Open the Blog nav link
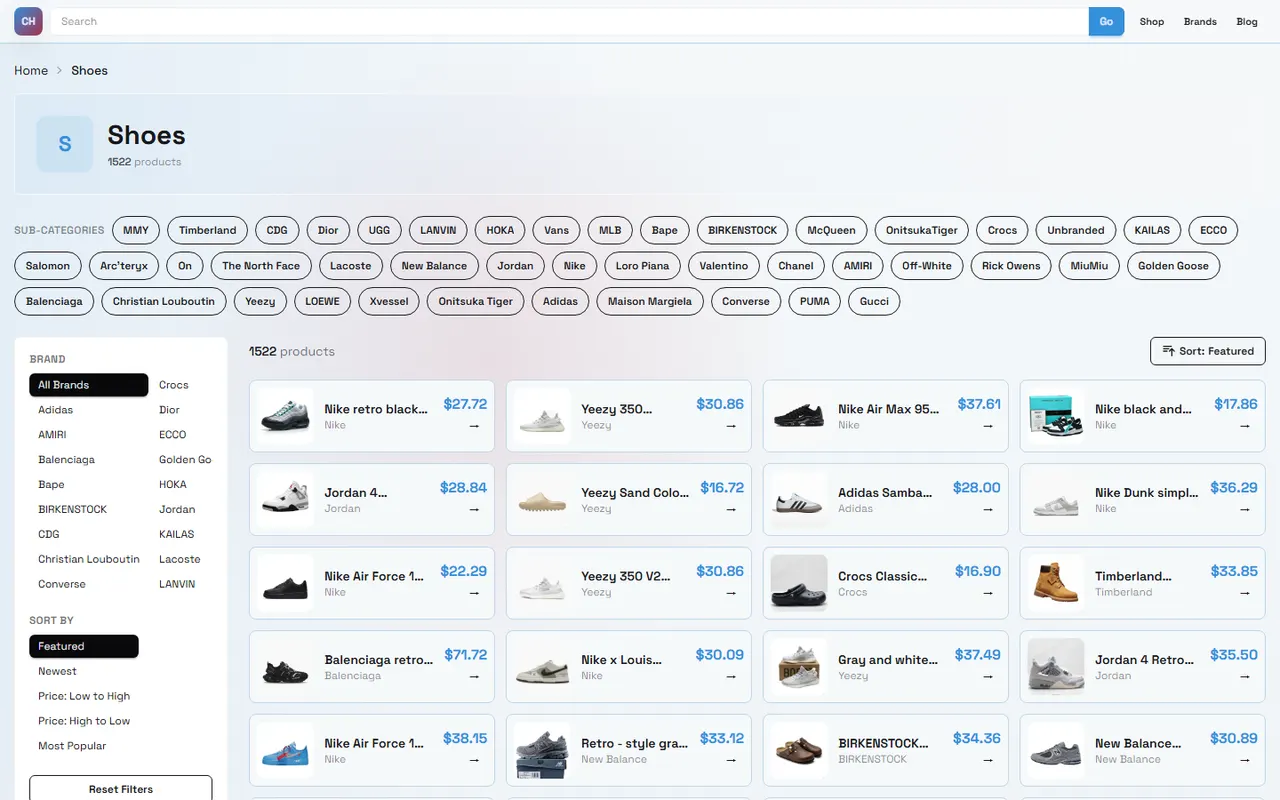Image resolution: width=1280 pixels, height=800 pixels. click(1247, 21)
